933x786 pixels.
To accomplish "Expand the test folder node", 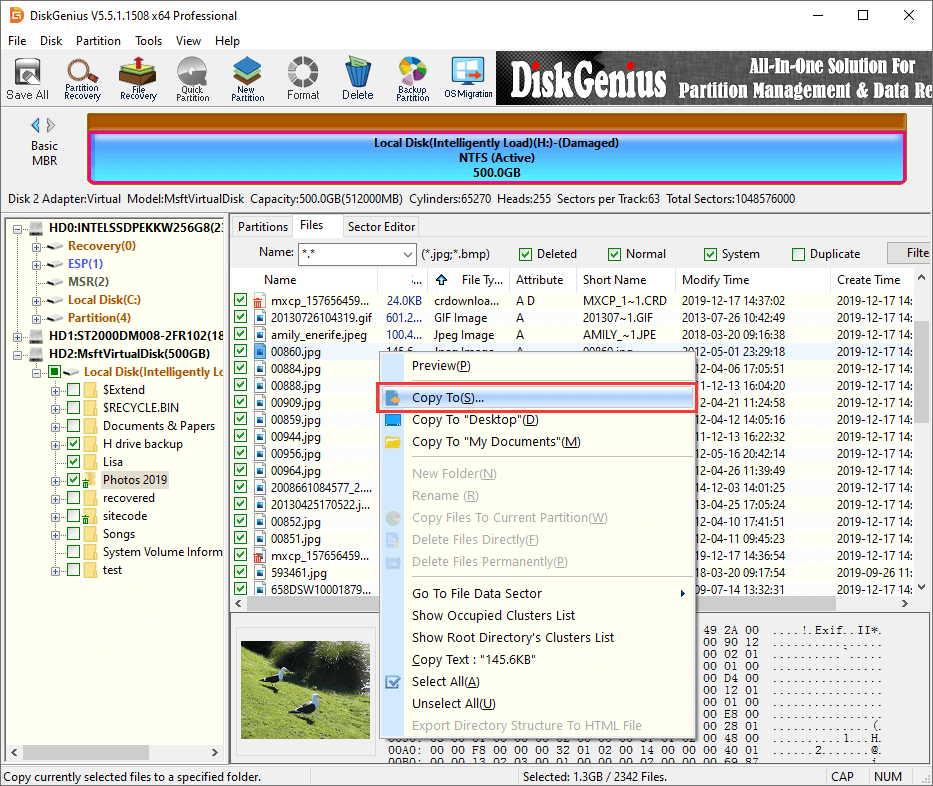I will pos(55,571).
